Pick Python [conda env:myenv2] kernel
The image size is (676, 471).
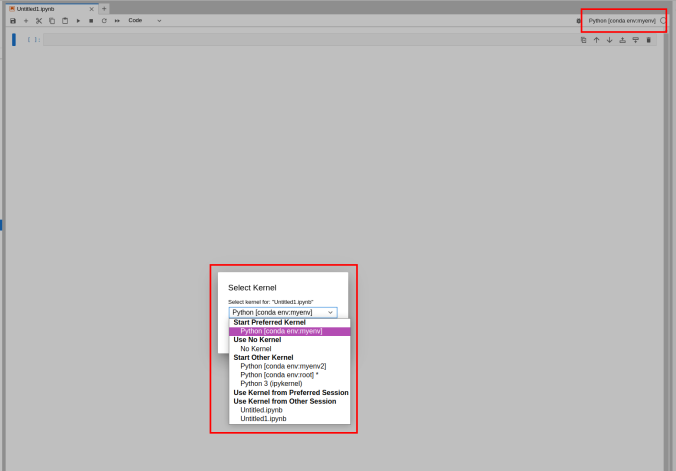click(283, 366)
